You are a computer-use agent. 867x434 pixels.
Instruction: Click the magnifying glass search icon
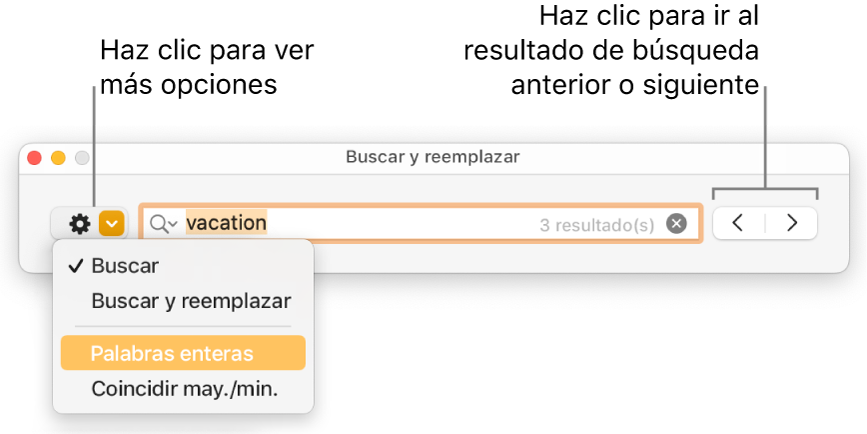pyautogui.click(x=158, y=224)
